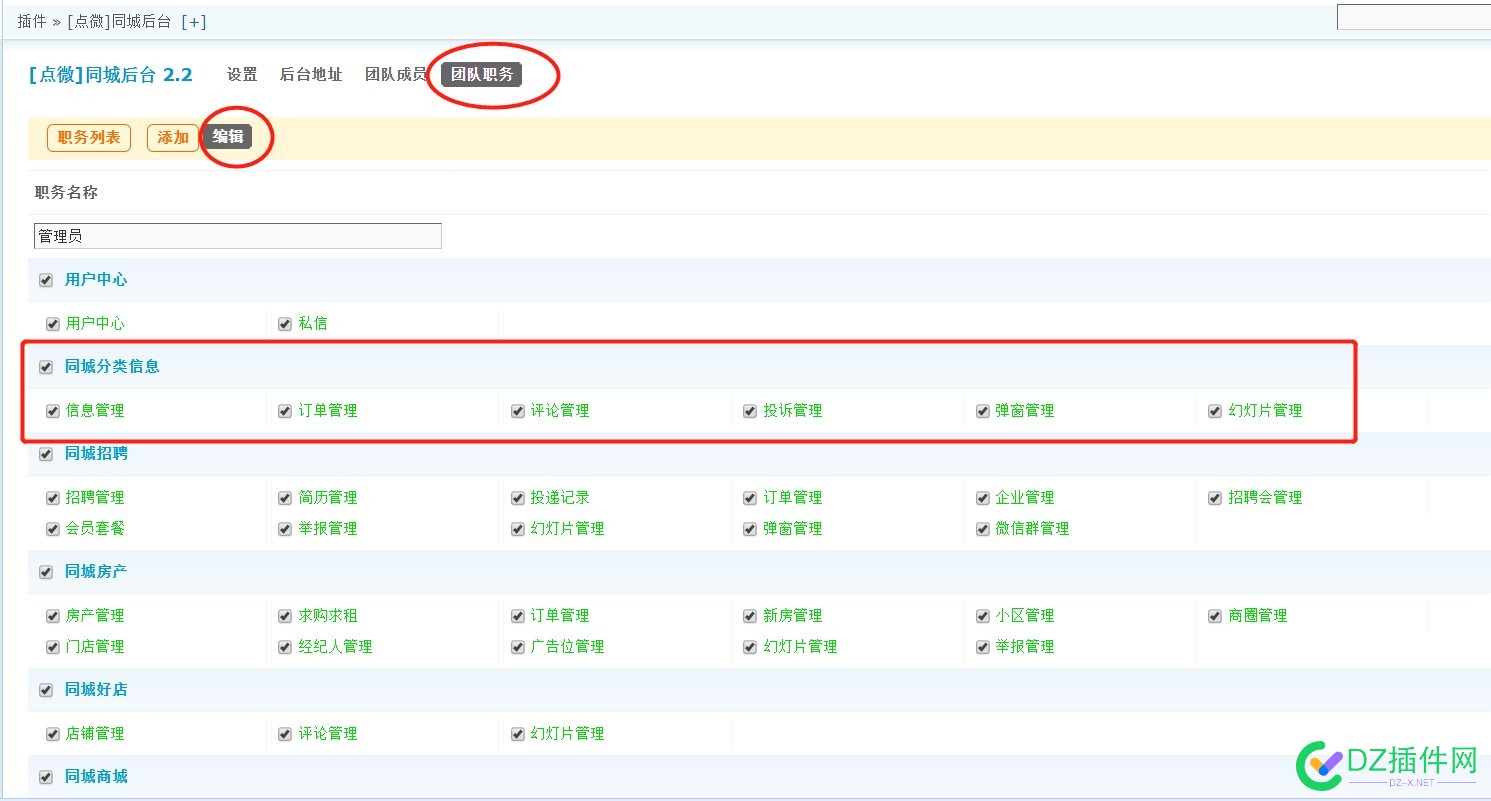
Task: Toggle the 用户中心 section header checkbox
Action: pos(46,281)
